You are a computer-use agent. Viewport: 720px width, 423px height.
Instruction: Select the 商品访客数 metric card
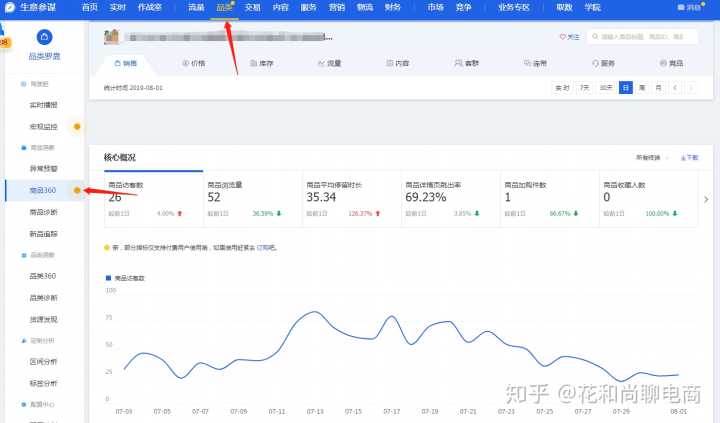coord(152,199)
